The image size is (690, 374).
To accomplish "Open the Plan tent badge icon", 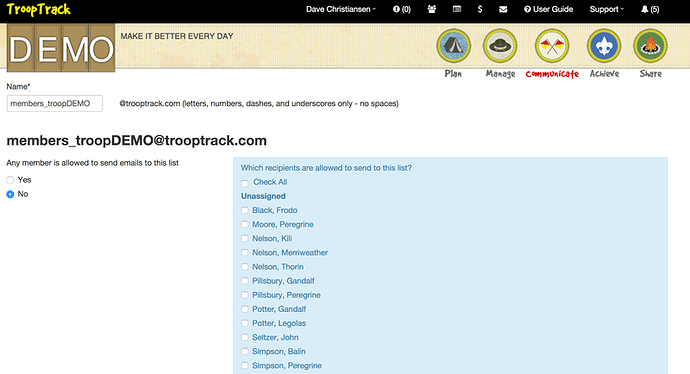I will click(x=453, y=46).
